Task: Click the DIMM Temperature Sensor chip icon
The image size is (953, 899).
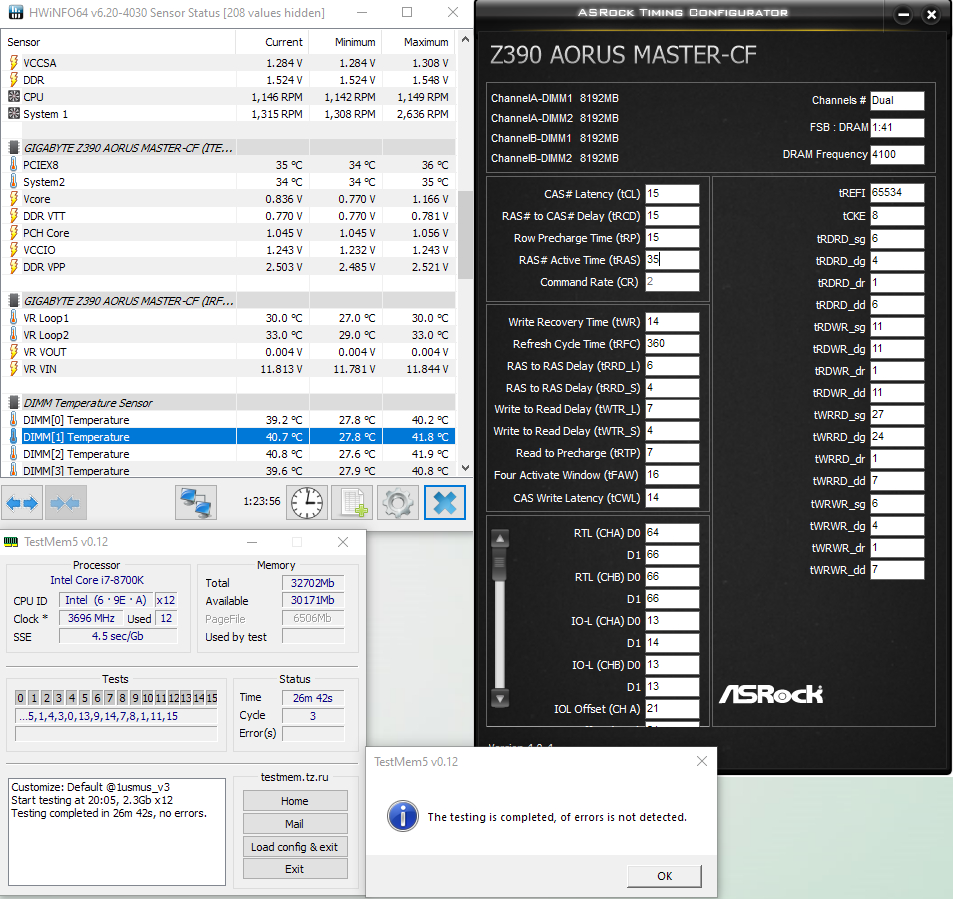Action: coord(13,402)
